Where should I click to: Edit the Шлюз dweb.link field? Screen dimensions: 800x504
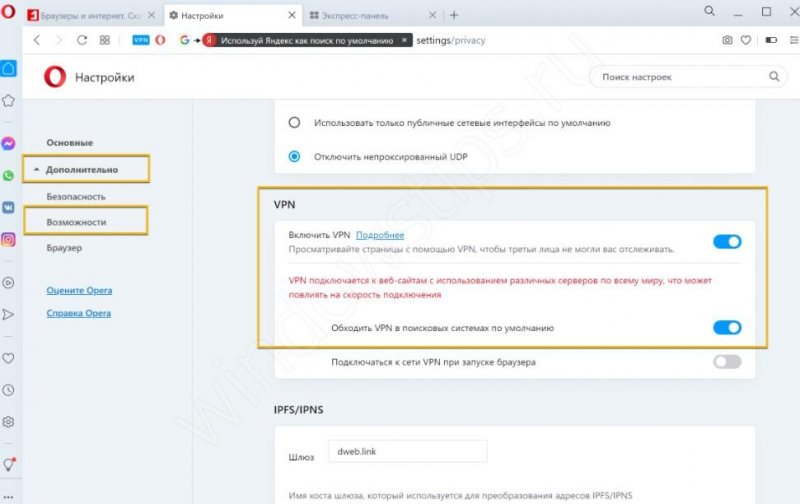click(408, 451)
